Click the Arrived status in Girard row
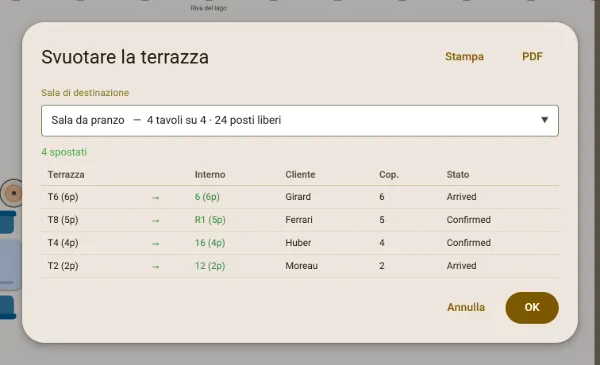 (461, 197)
